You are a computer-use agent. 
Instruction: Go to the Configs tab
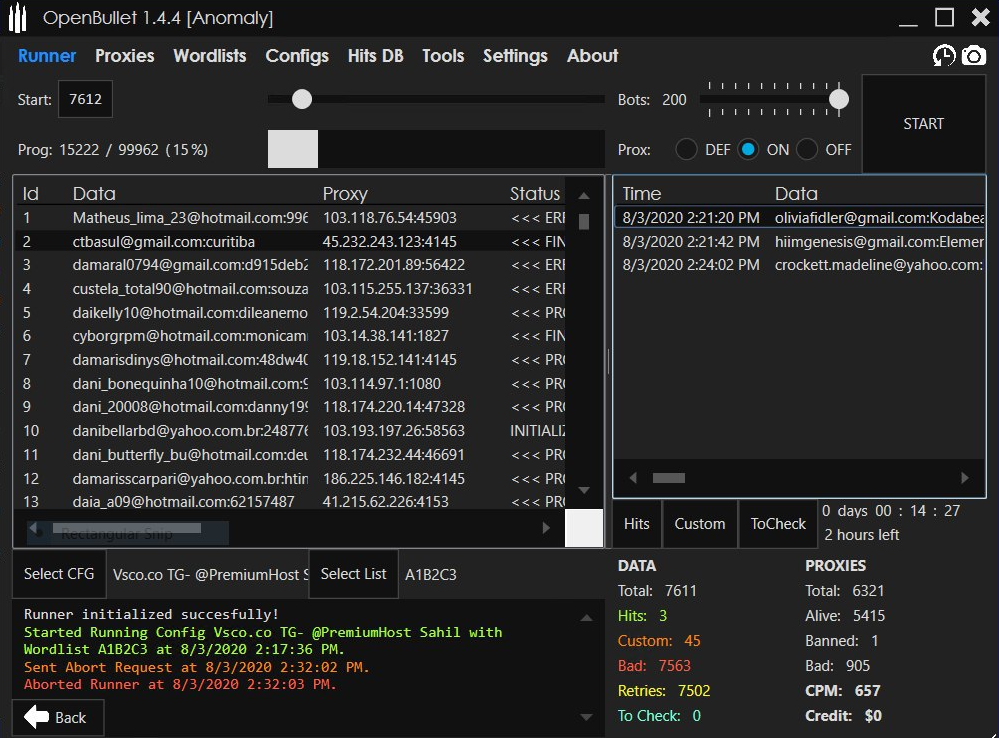click(x=297, y=56)
